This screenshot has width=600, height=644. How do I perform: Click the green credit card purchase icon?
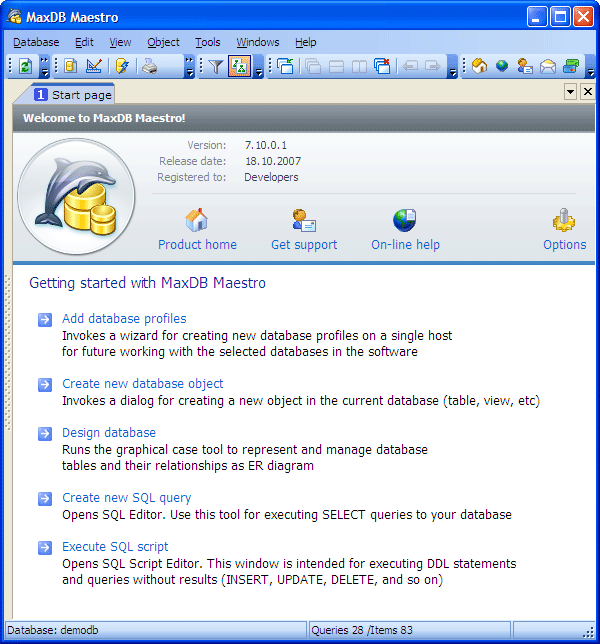pos(571,66)
